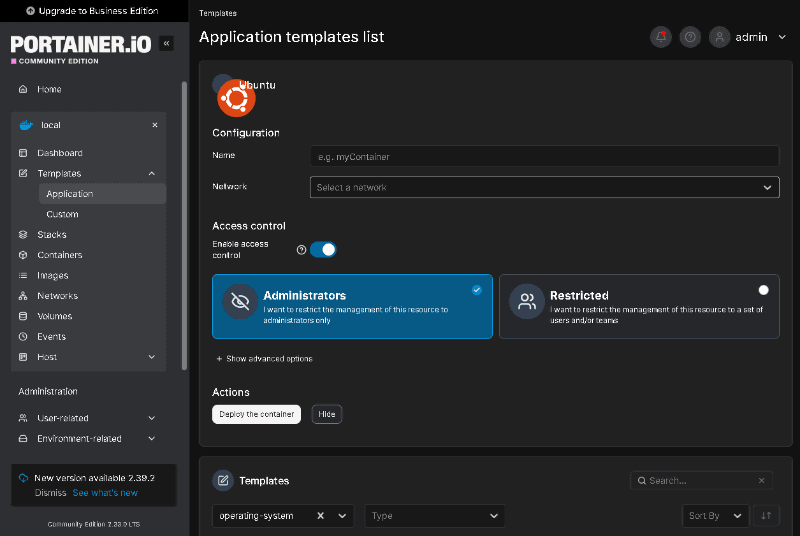
Task: Go to Events in the sidebar
Action: [52, 337]
